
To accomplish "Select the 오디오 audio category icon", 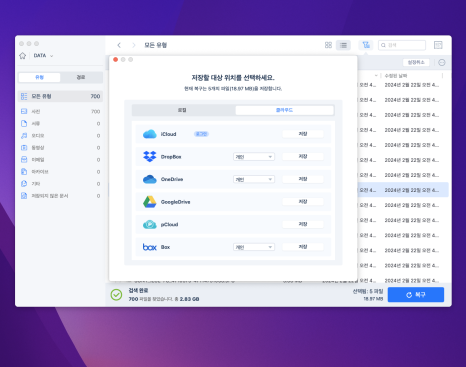I will (x=24, y=135).
